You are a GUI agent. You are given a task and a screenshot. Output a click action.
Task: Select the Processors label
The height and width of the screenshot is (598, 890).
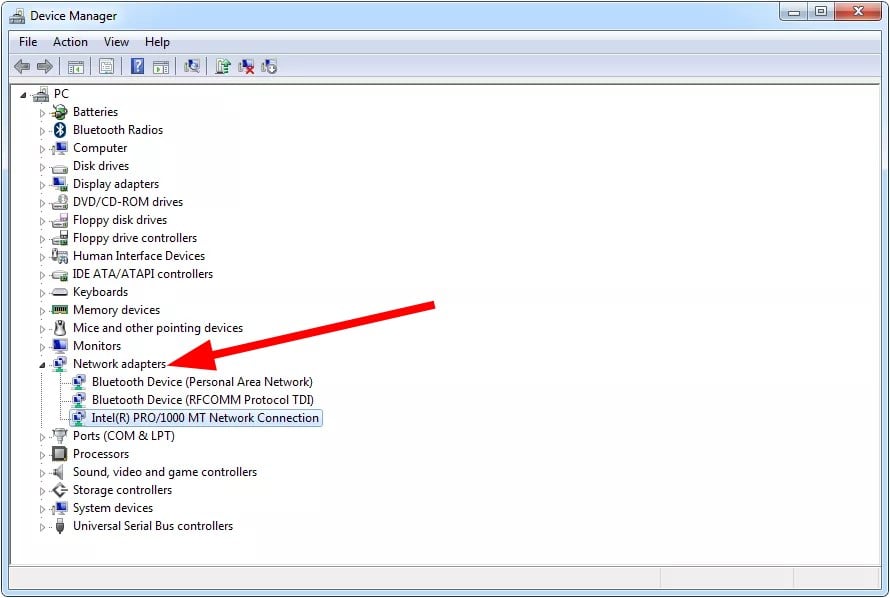pos(101,454)
